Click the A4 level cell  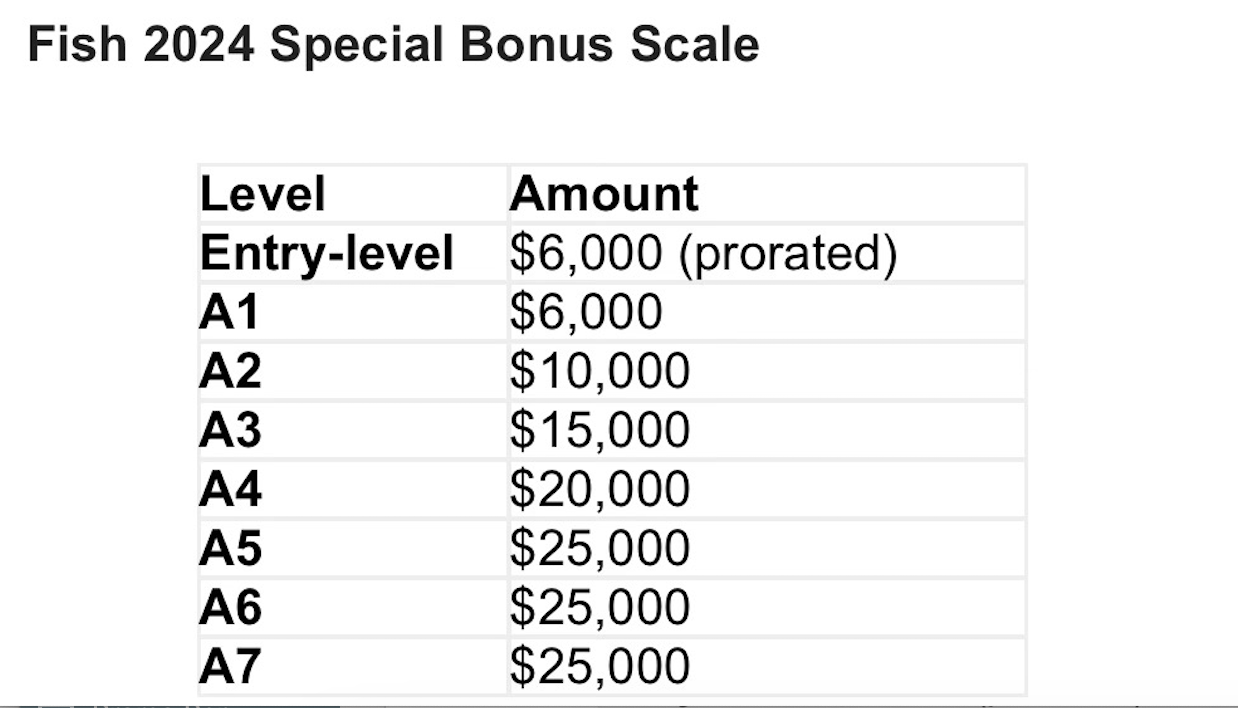click(x=230, y=490)
